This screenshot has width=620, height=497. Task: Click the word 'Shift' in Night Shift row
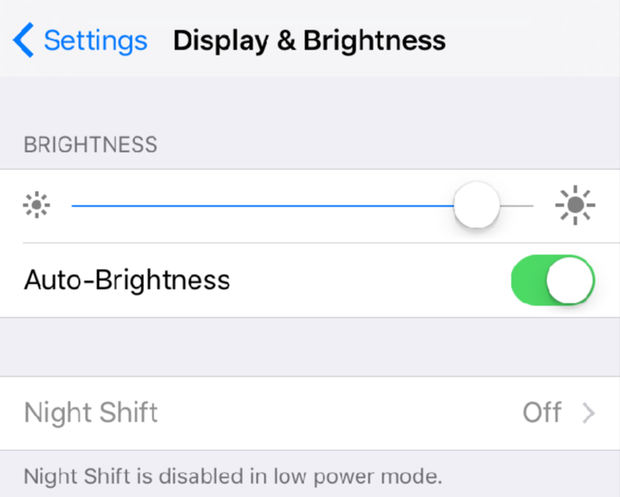coord(129,412)
